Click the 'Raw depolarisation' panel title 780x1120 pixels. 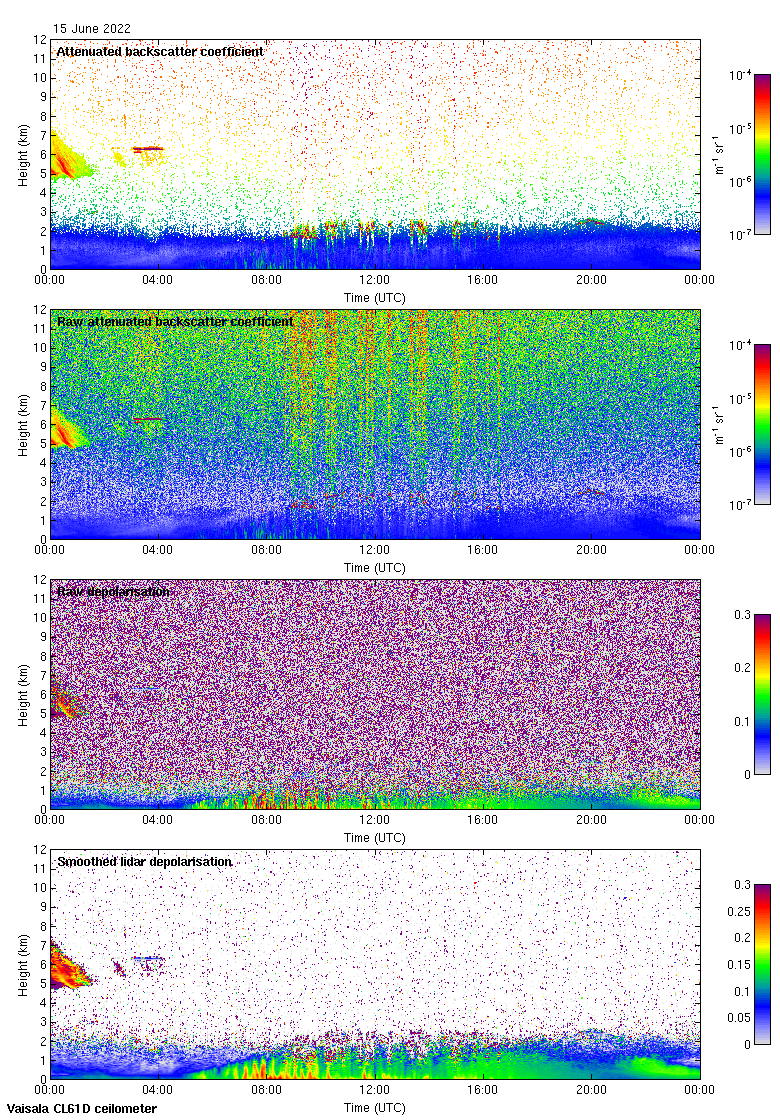[x=113, y=592]
